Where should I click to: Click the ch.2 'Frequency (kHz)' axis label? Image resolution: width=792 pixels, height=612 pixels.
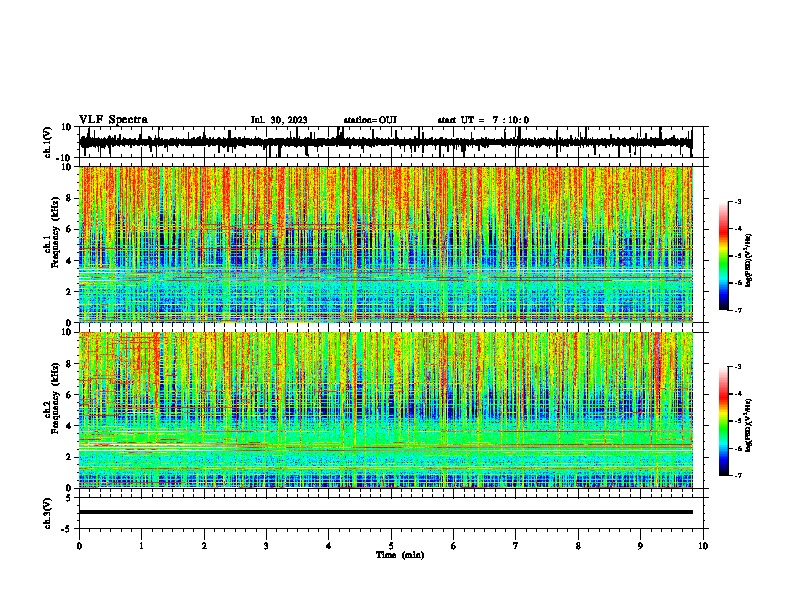click(x=53, y=398)
